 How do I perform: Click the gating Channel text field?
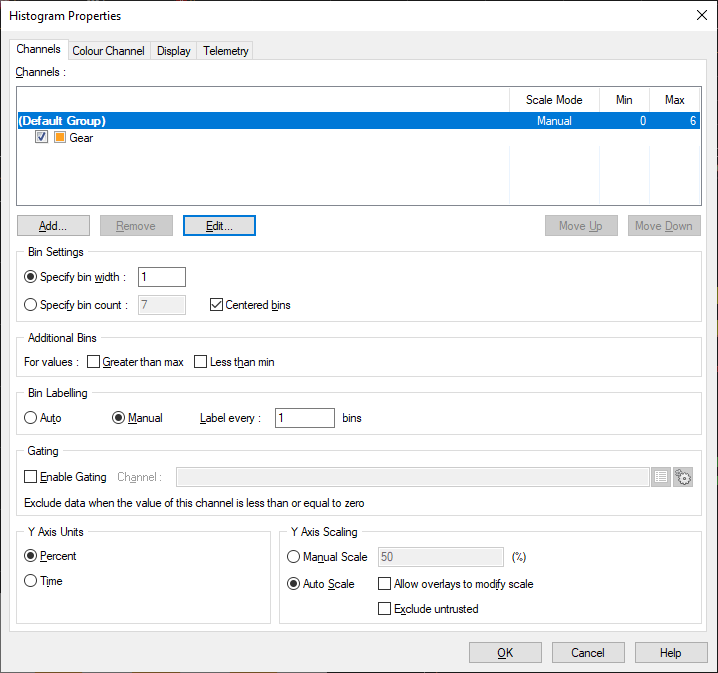click(413, 477)
